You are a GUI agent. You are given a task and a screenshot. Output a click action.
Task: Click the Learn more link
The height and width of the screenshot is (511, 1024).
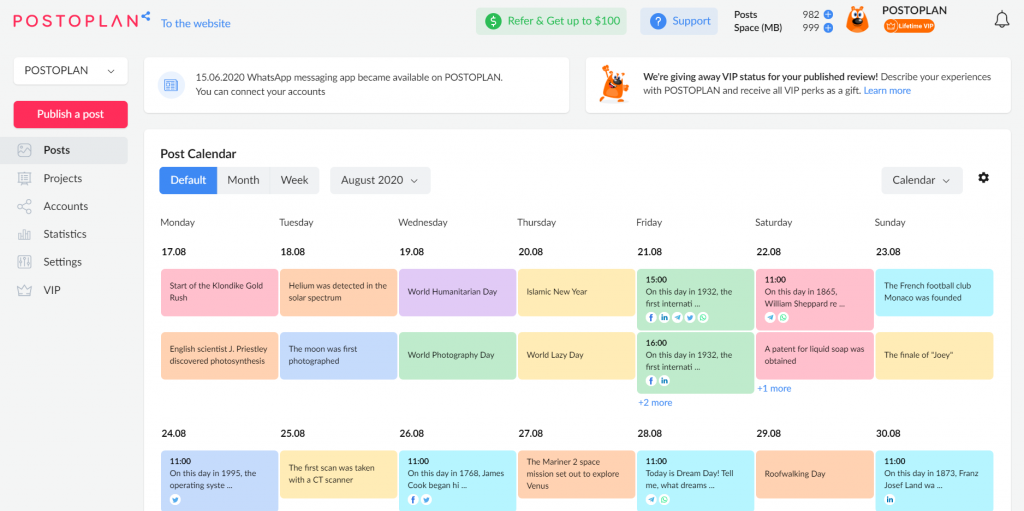(887, 91)
